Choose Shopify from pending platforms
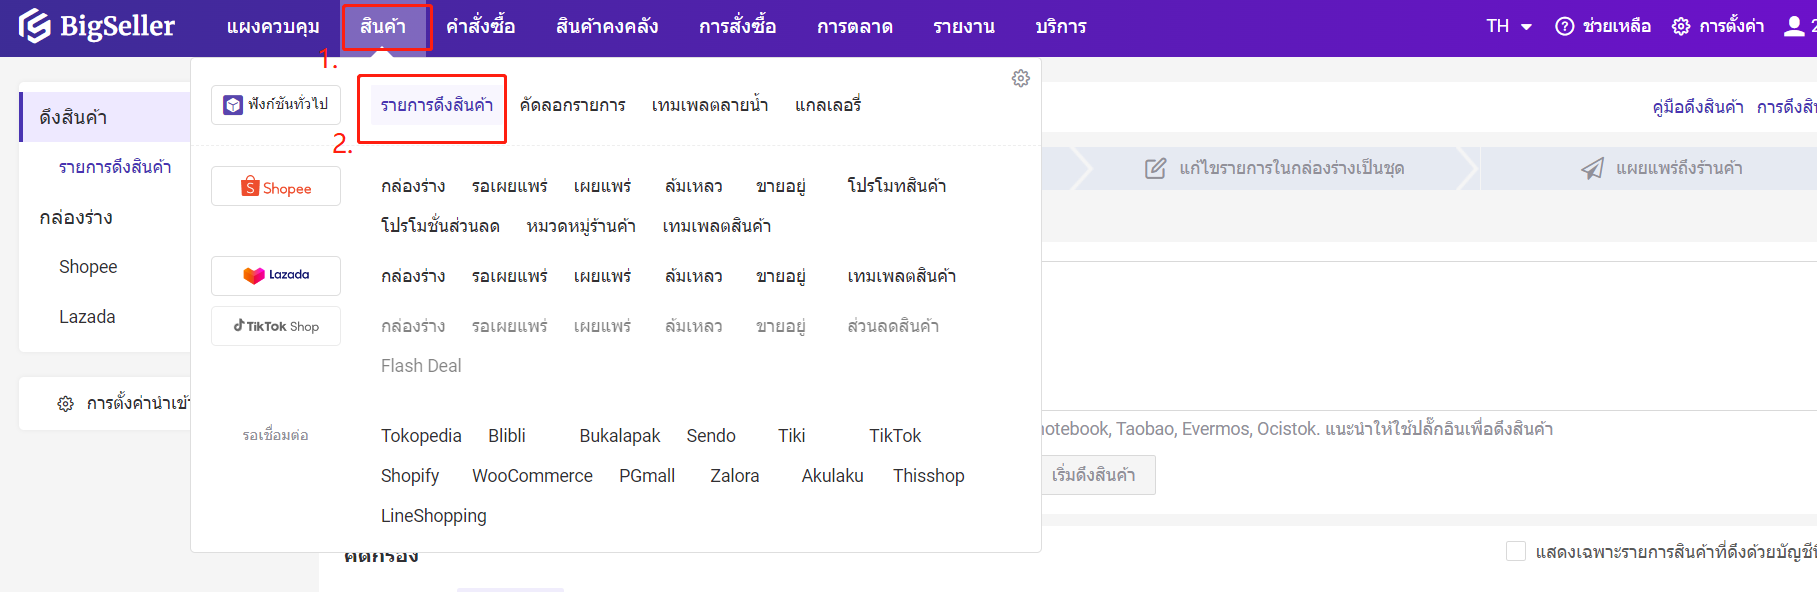The image size is (1817, 592). tap(410, 476)
